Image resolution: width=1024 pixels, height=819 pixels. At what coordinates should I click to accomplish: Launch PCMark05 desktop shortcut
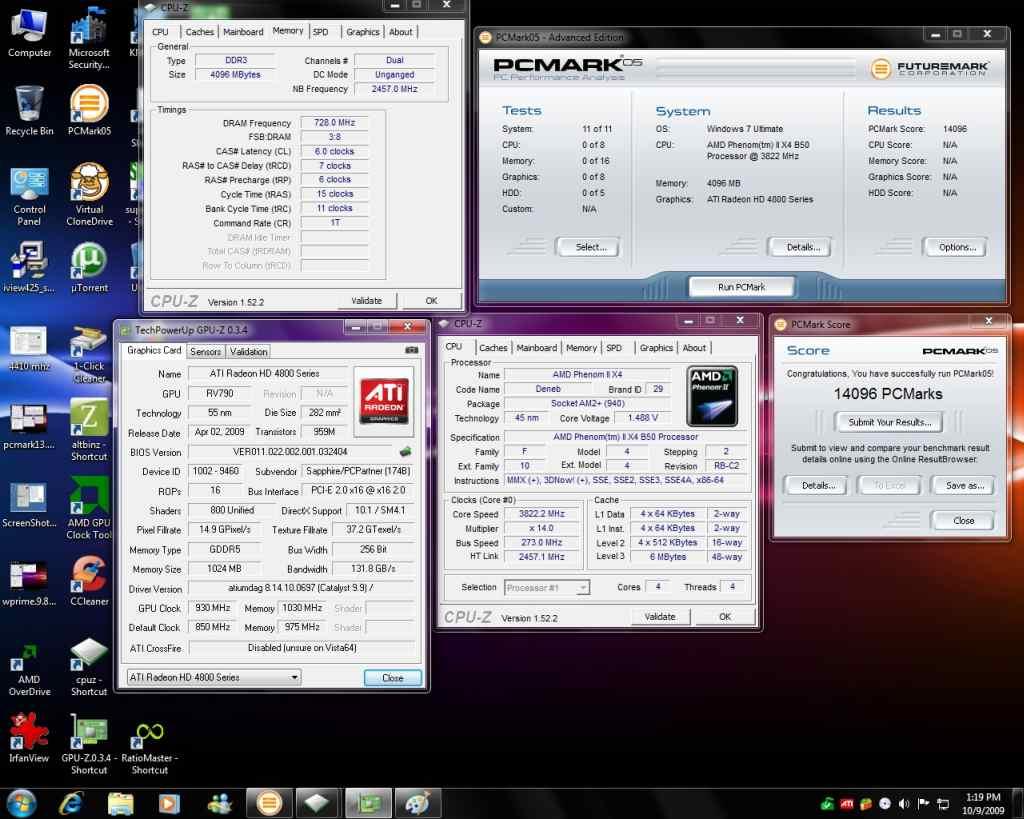coord(89,110)
